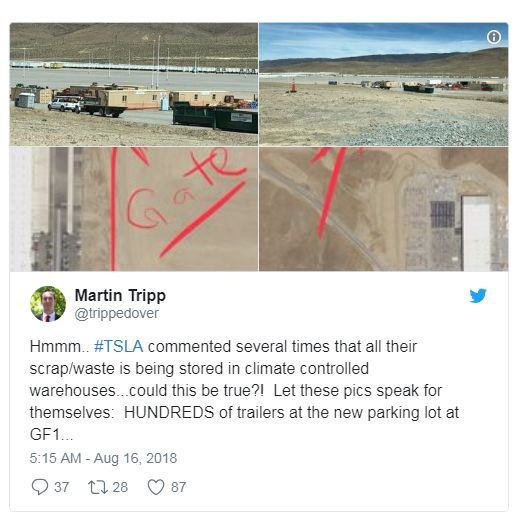The image size is (515, 527).
Task: Click the info icon on photo
Action: 494,37
